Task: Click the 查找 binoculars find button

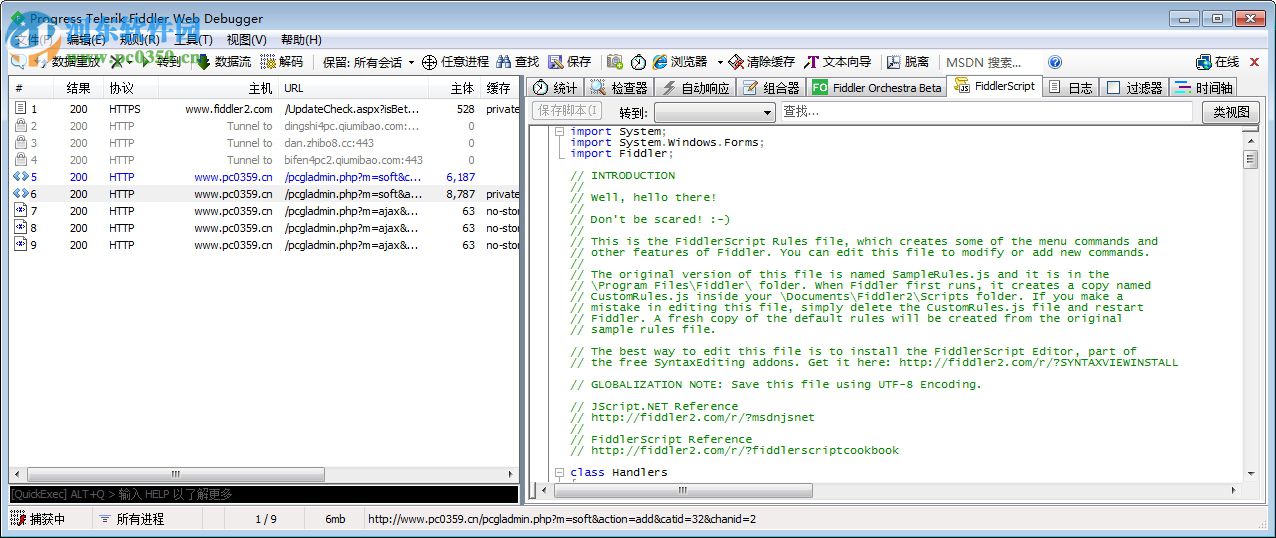Action: [x=518, y=62]
